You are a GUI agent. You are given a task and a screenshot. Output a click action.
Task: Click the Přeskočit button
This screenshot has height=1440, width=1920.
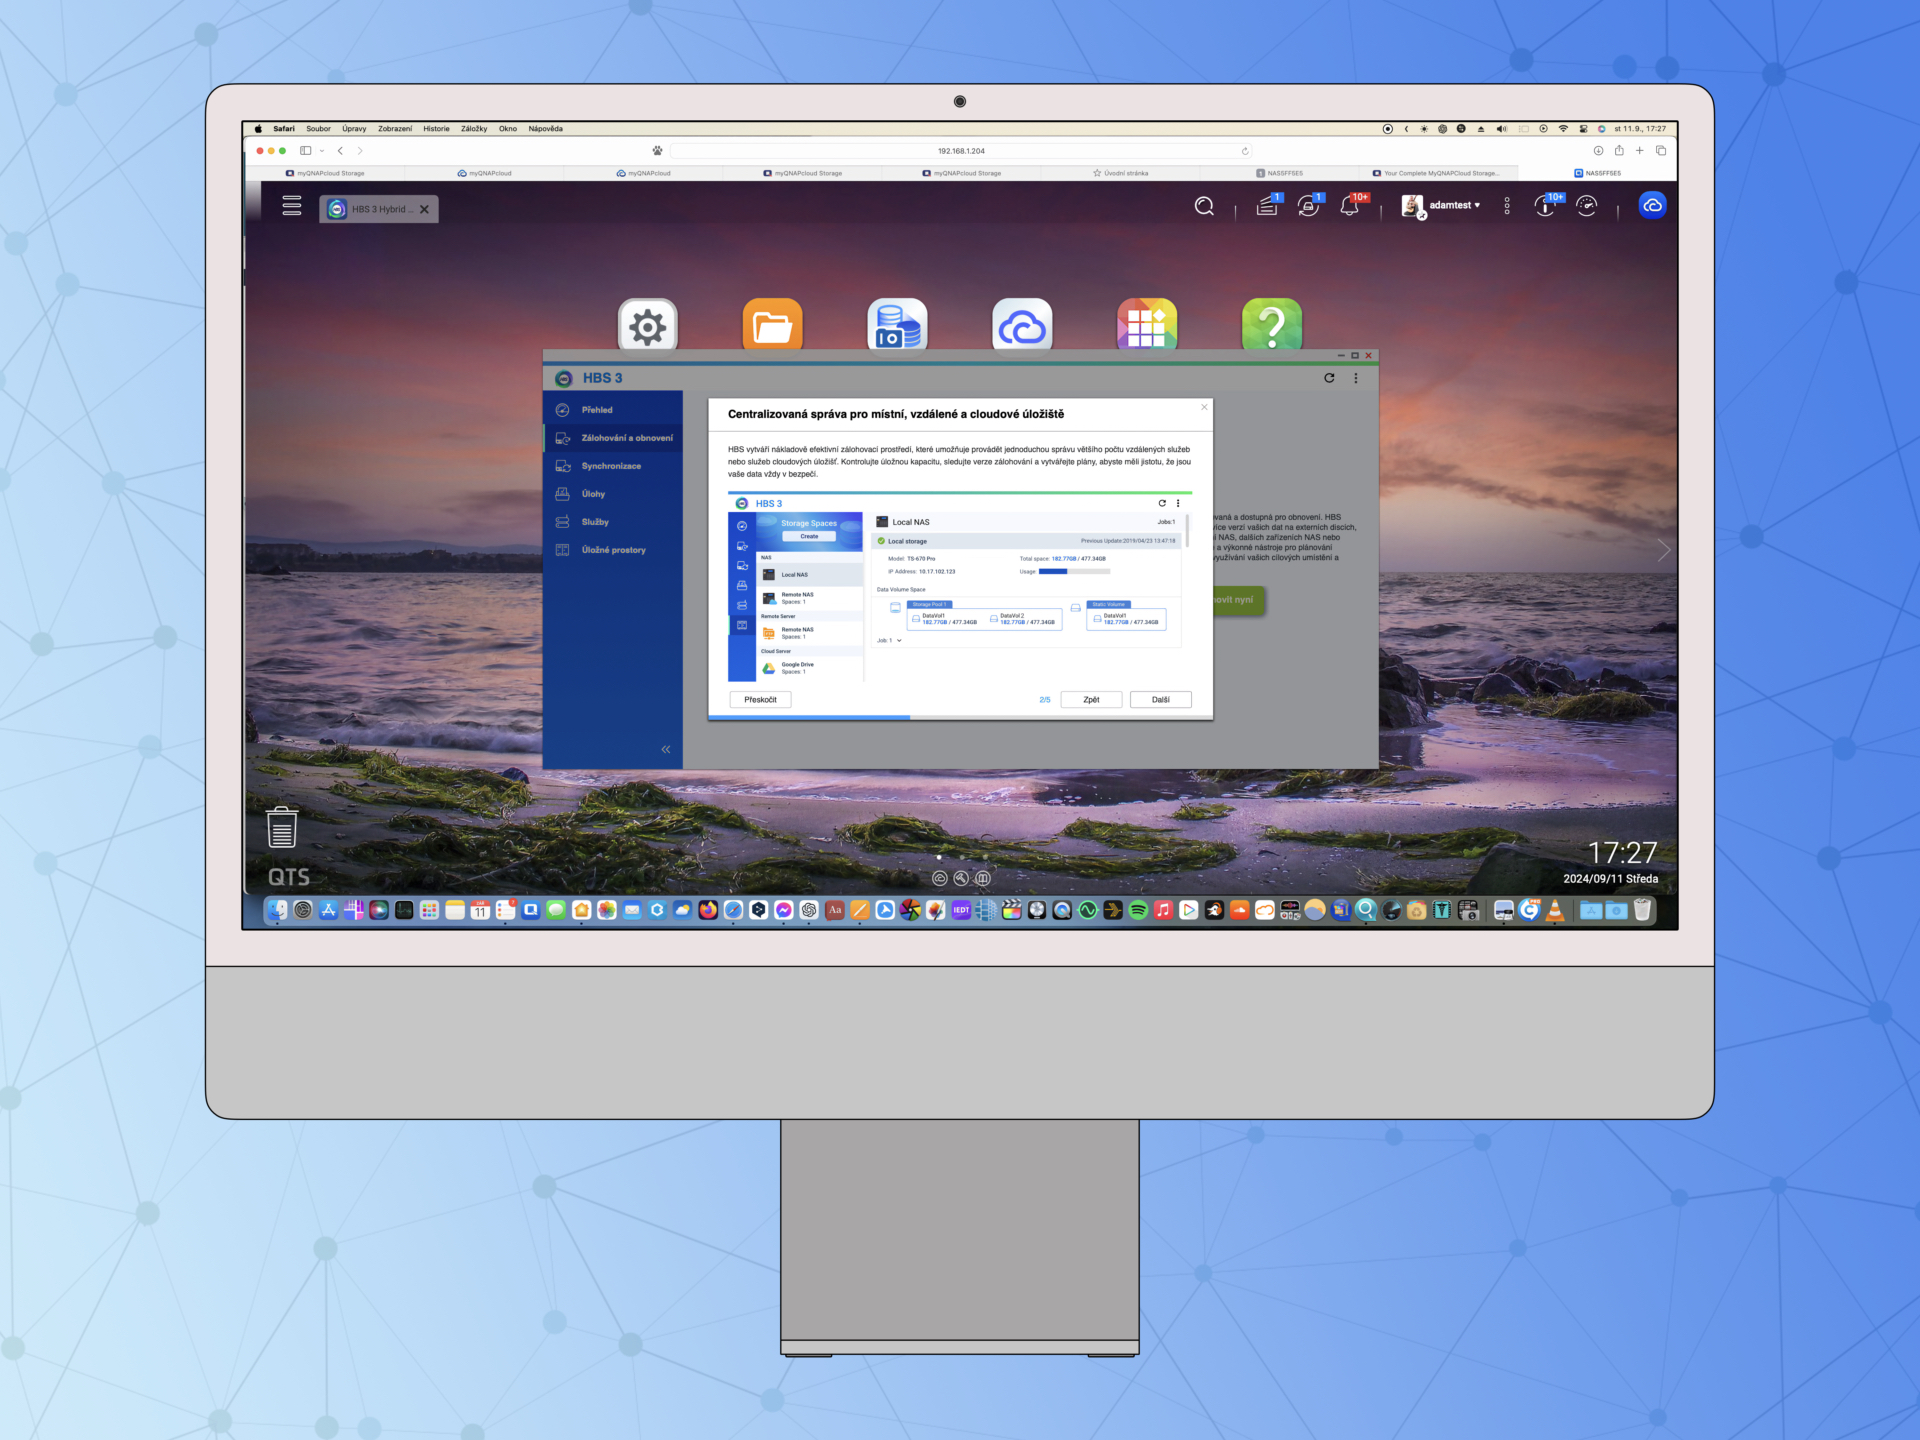pyautogui.click(x=760, y=700)
